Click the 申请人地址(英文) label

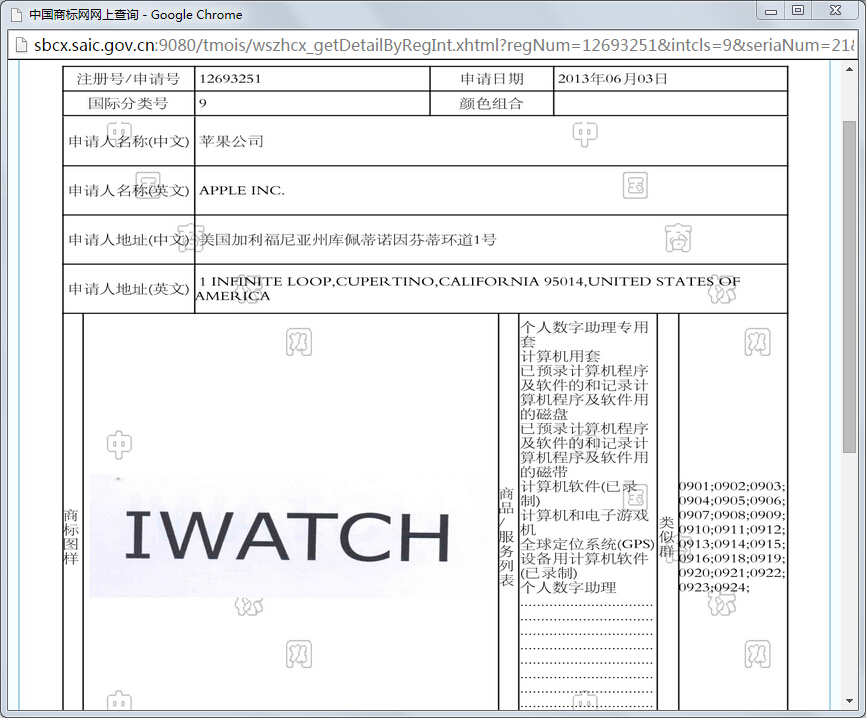(129, 289)
